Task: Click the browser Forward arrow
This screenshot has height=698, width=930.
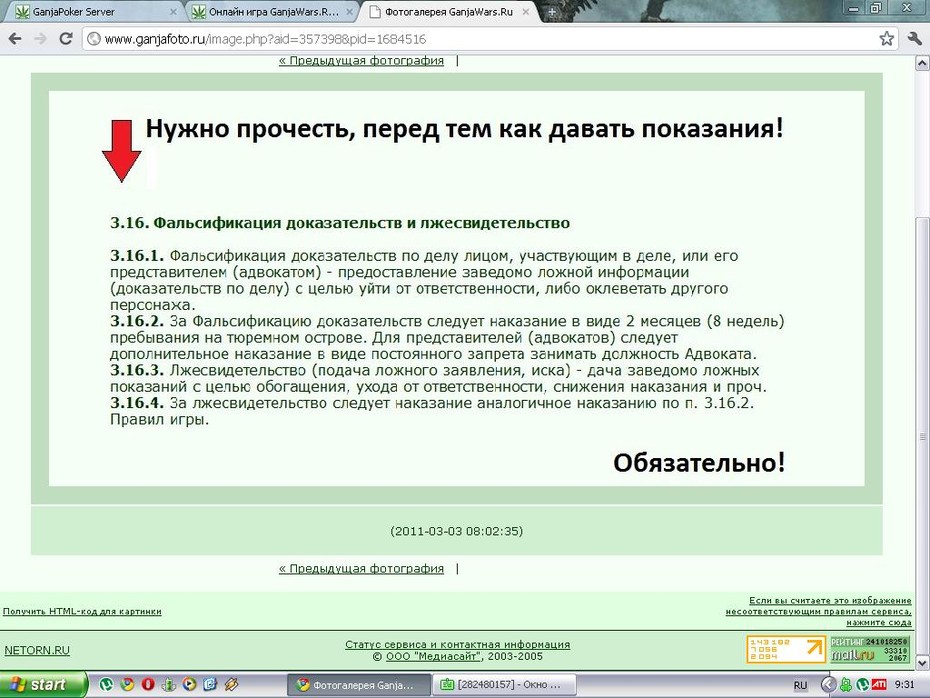Action: pyautogui.click(x=40, y=39)
